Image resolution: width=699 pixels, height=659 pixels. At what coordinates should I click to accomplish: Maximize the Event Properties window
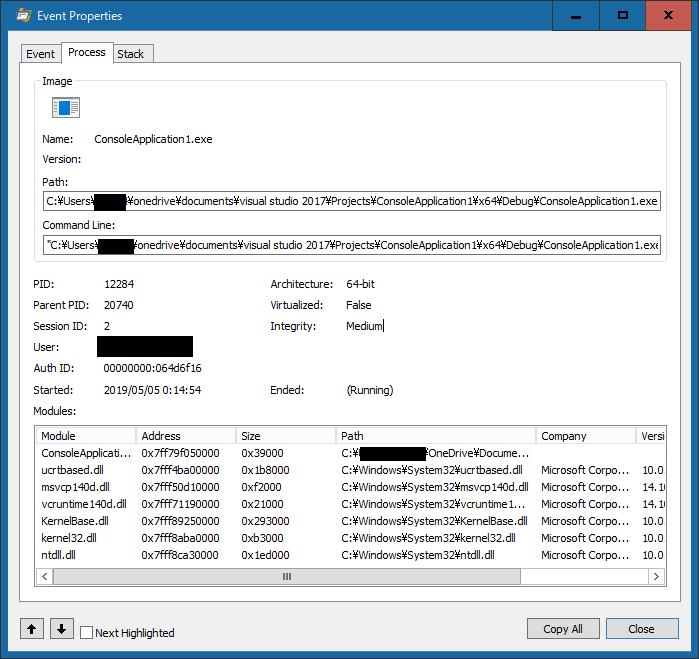click(x=623, y=16)
